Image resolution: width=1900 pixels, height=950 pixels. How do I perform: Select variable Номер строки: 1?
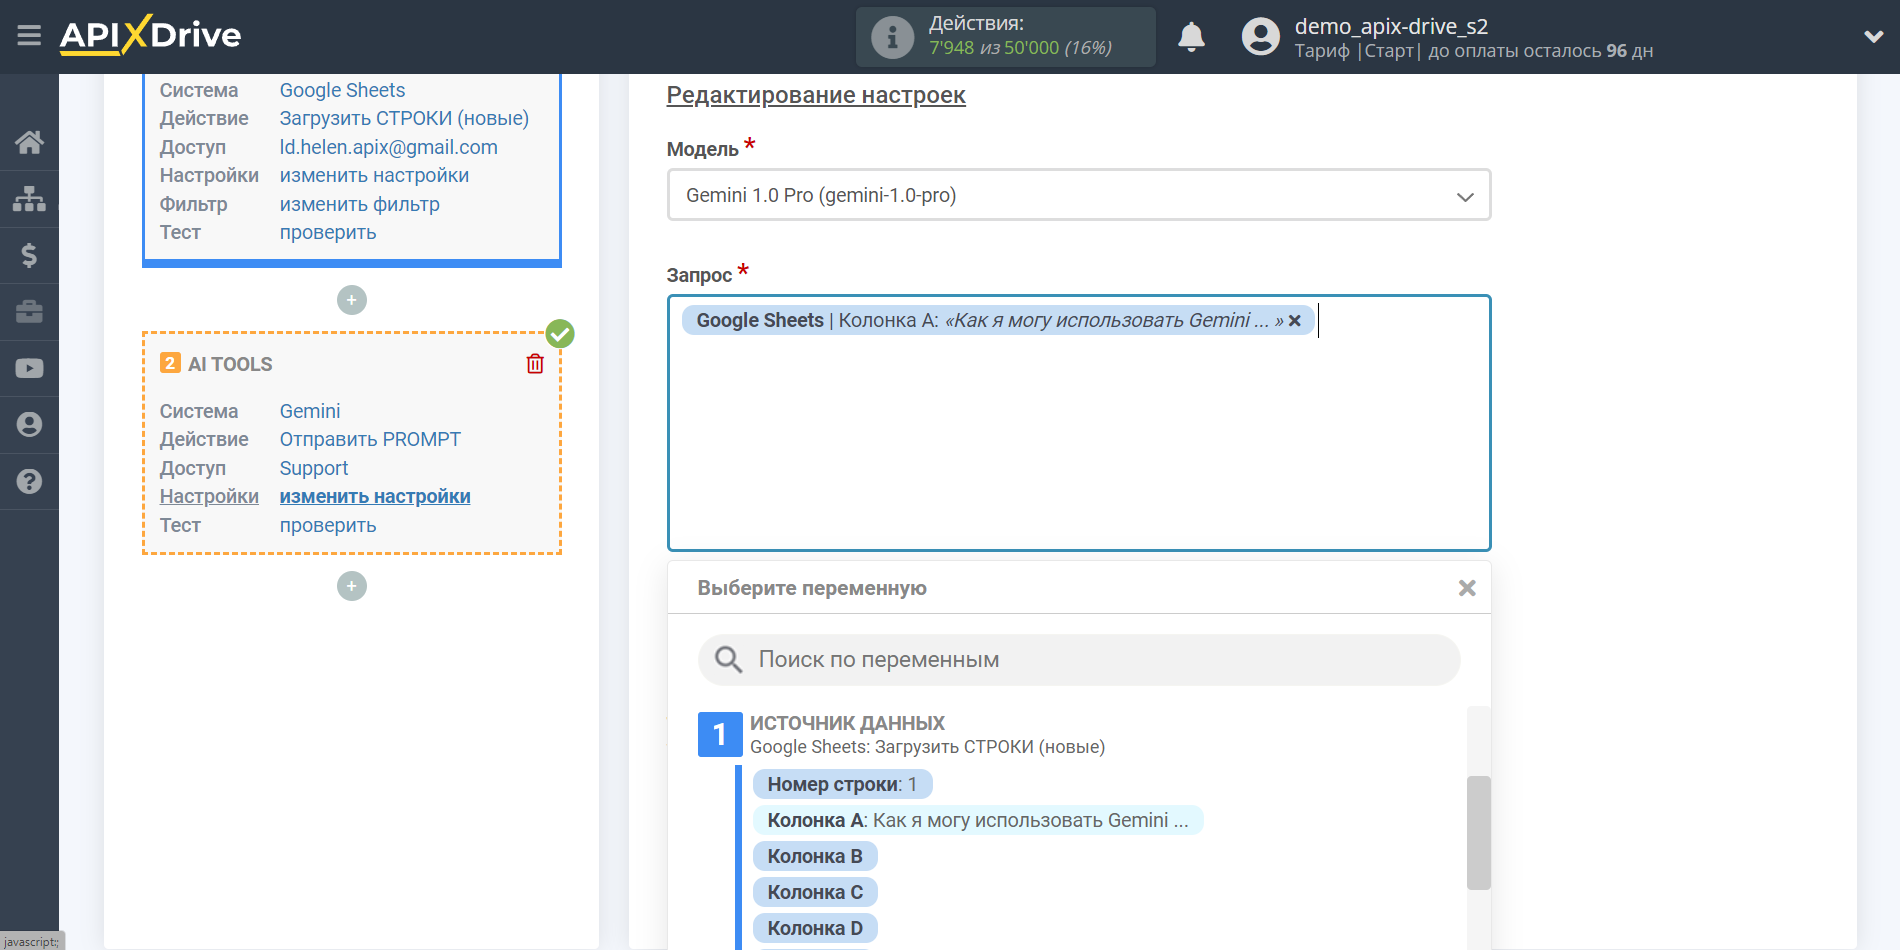coord(842,784)
